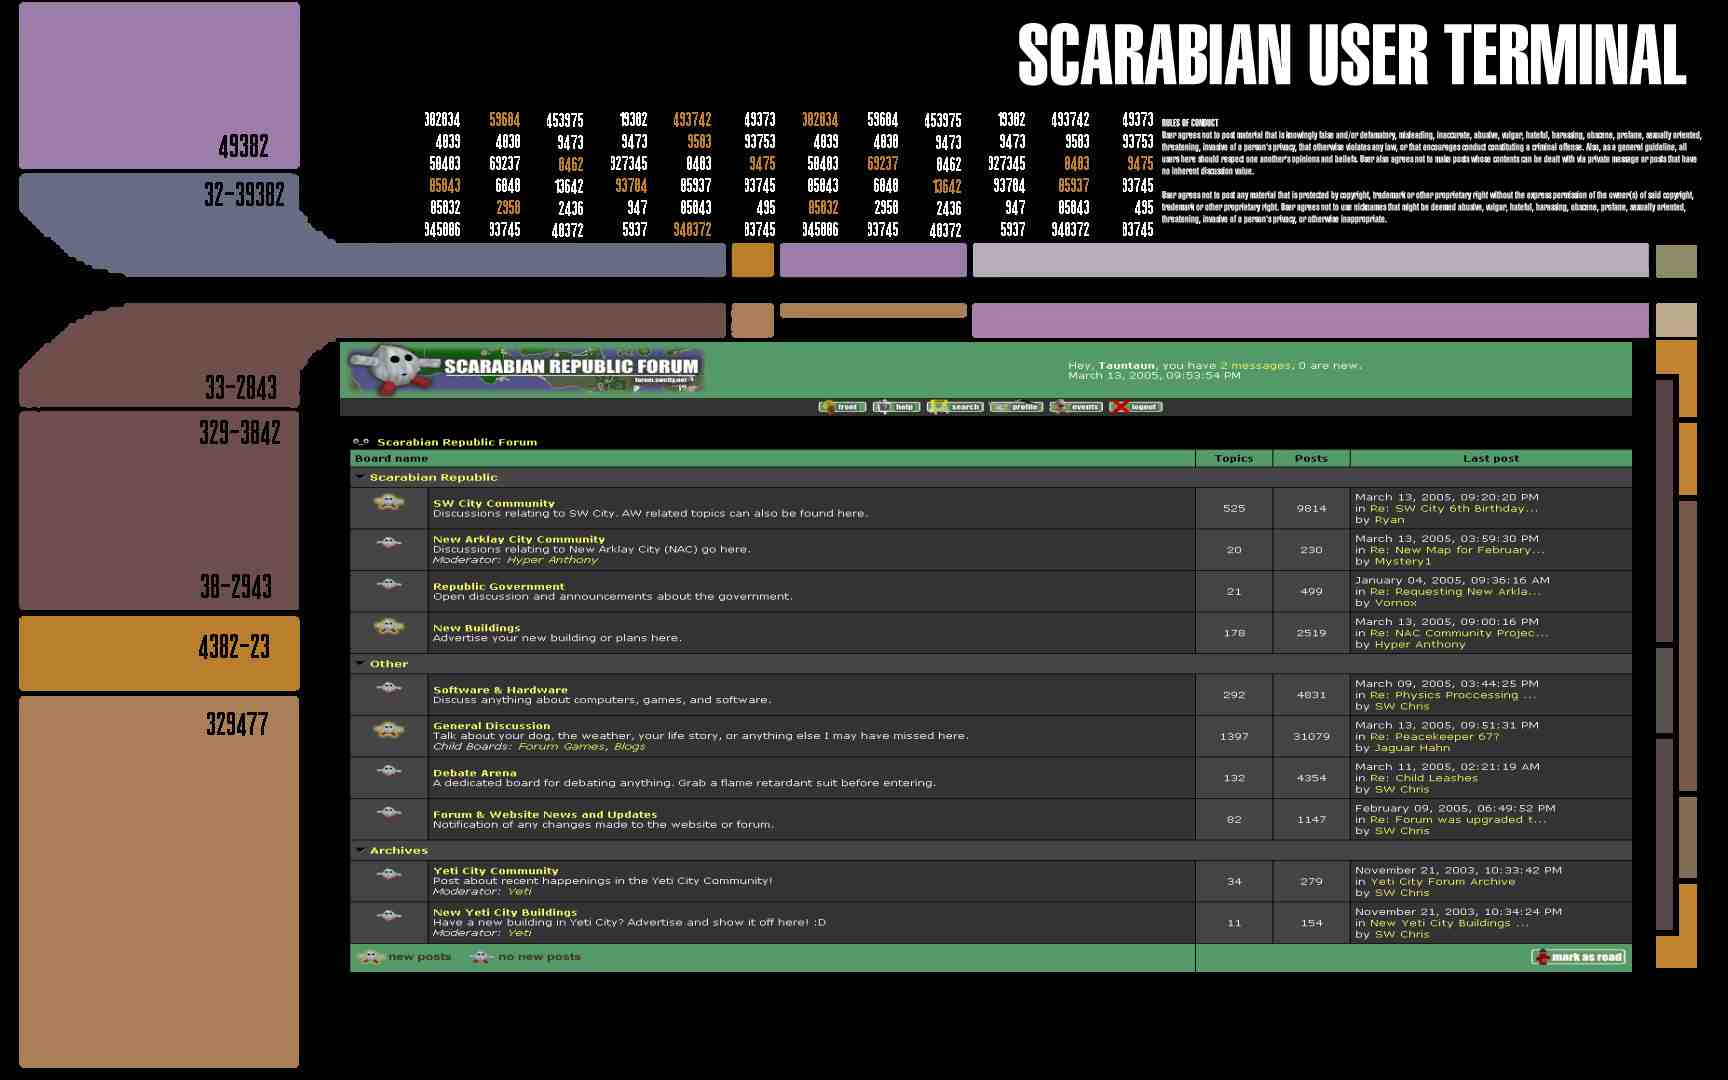Click the logout nav button
1728x1080 pixels.
point(1136,407)
